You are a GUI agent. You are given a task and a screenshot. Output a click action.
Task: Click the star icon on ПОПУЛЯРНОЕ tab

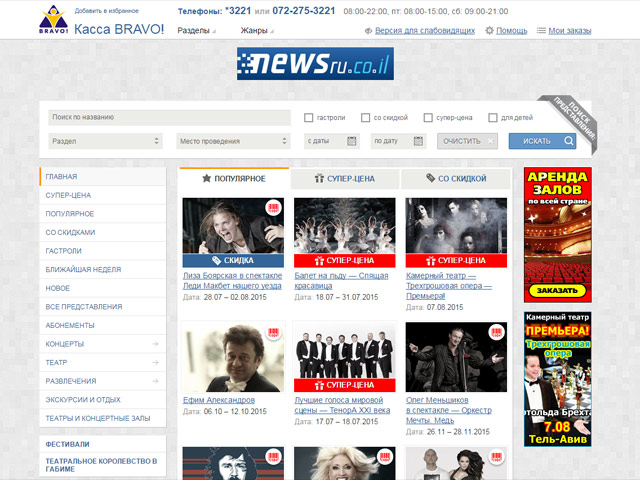207,178
